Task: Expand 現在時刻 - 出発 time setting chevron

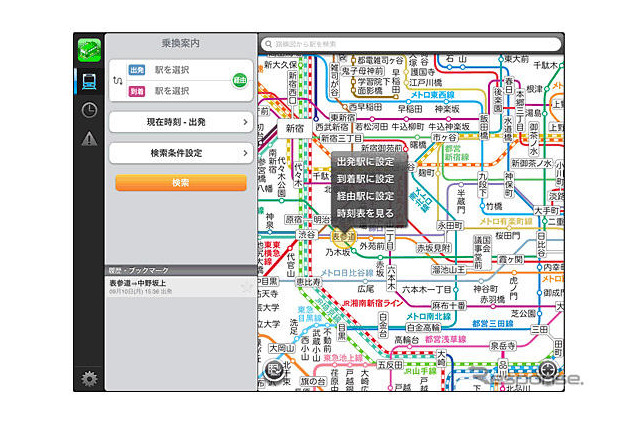Action: tap(245, 122)
